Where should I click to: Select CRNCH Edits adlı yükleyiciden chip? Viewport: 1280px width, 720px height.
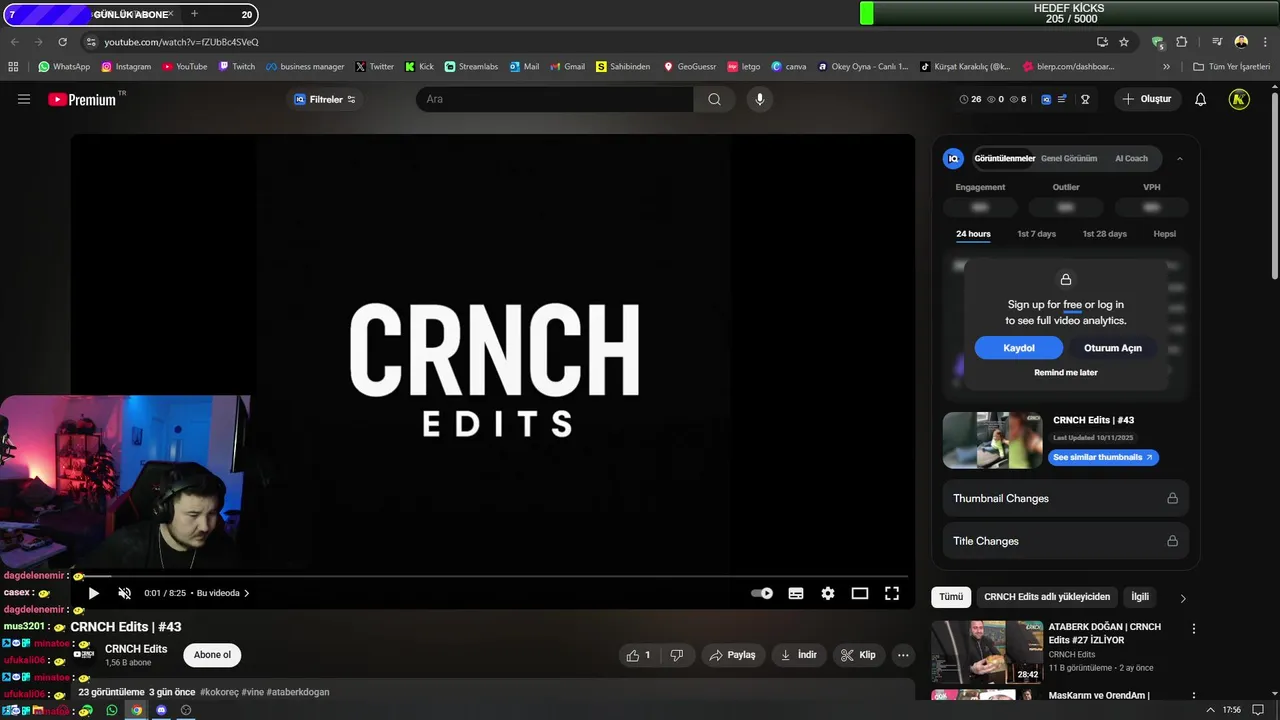click(x=1047, y=597)
